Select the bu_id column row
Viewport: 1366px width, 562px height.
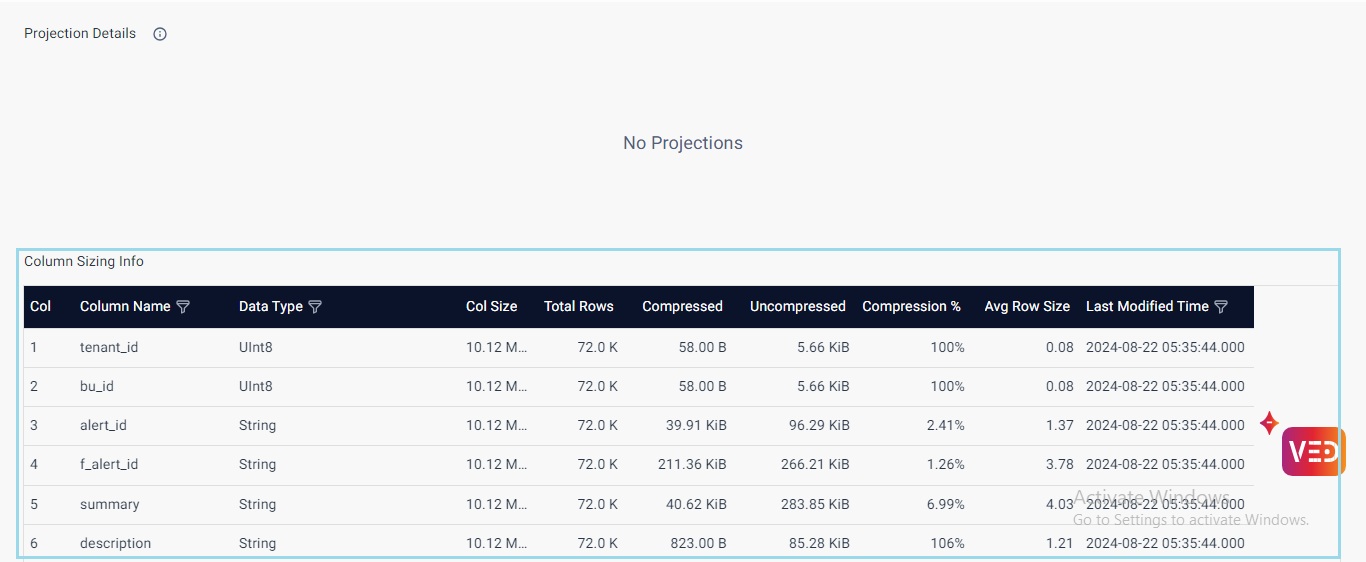[x=97, y=386]
